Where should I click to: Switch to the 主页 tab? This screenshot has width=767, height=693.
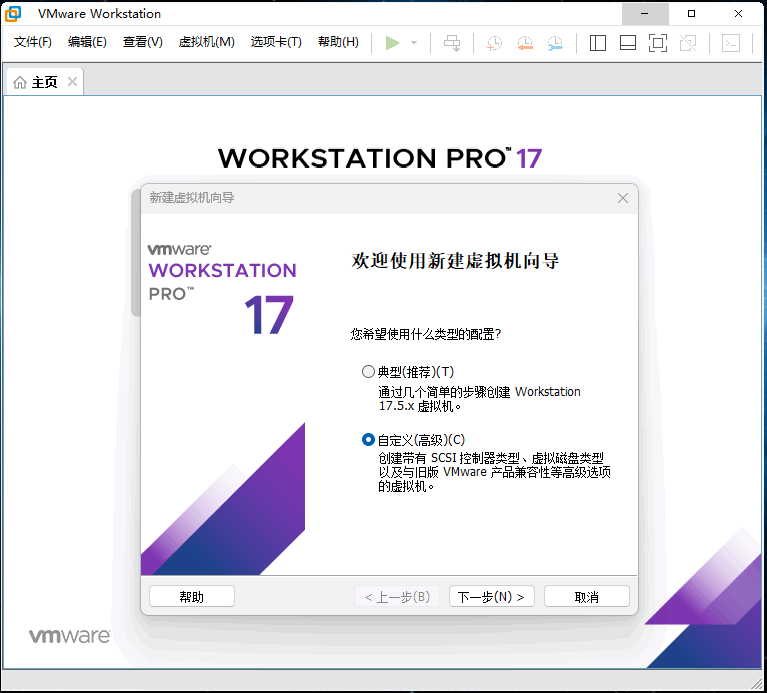(x=45, y=82)
